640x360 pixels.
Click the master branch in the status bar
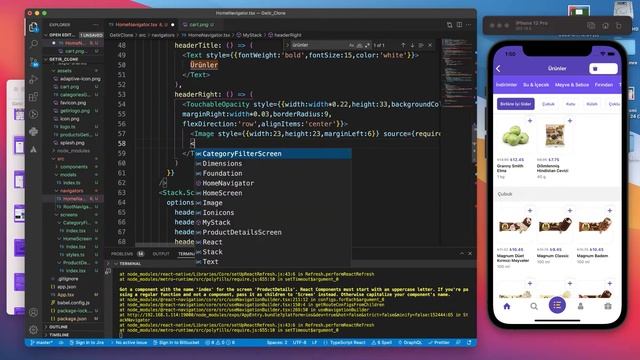point(42,342)
